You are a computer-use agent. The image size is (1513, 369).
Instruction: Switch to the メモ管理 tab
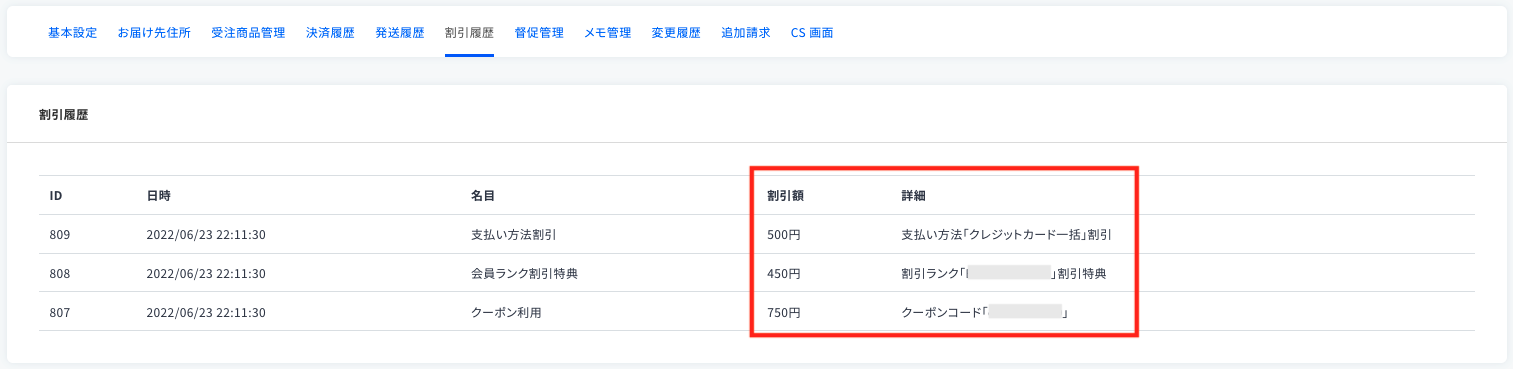pos(608,33)
